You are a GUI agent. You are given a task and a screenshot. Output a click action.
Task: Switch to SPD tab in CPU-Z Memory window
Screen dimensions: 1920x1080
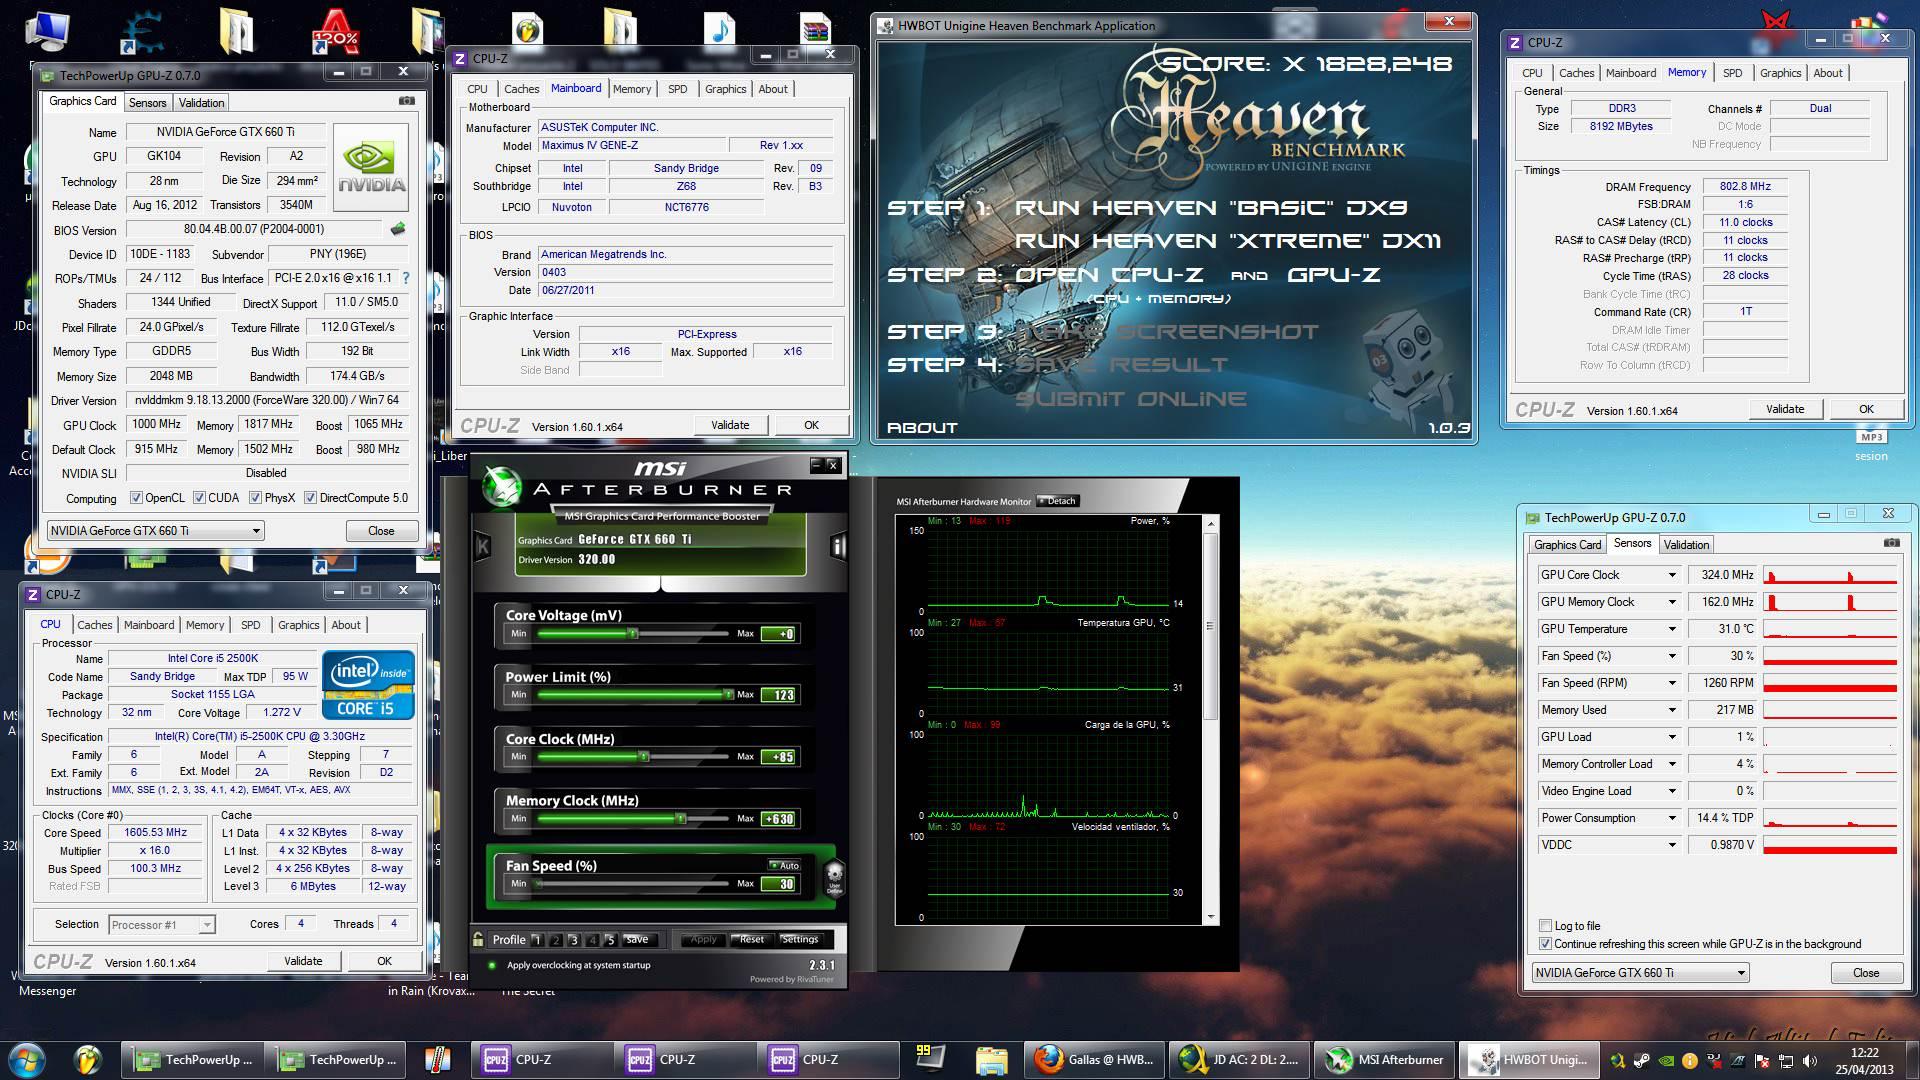(1733, 73)
